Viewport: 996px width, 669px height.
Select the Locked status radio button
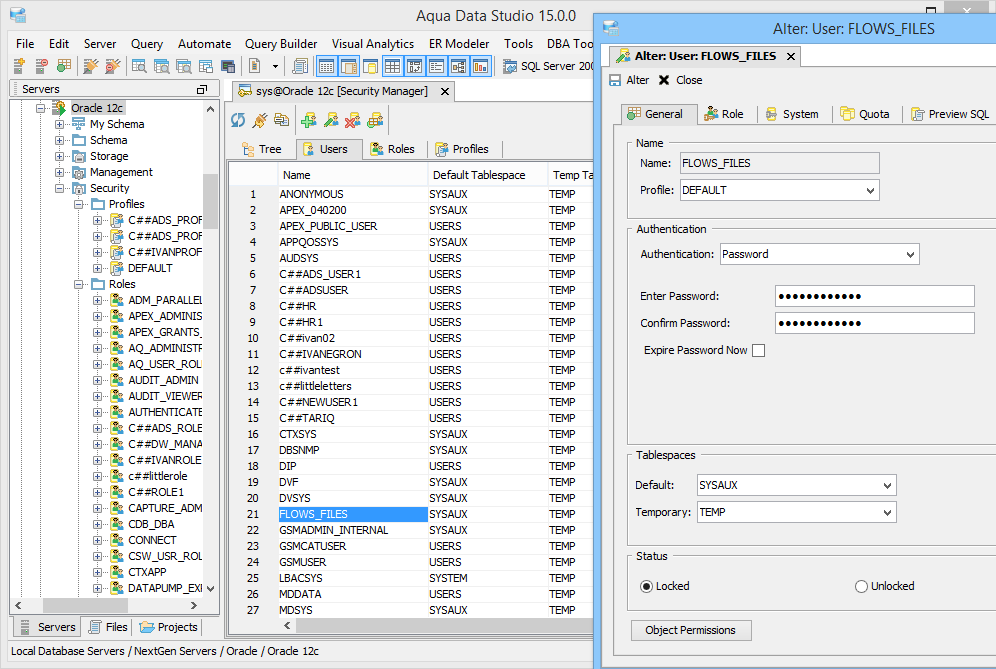[x=646, y=587]
